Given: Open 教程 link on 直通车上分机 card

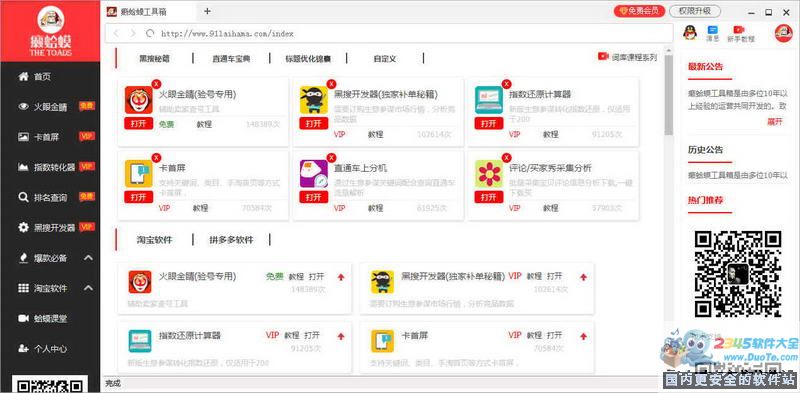Looking at the screenshot, I should pos(376,208).
